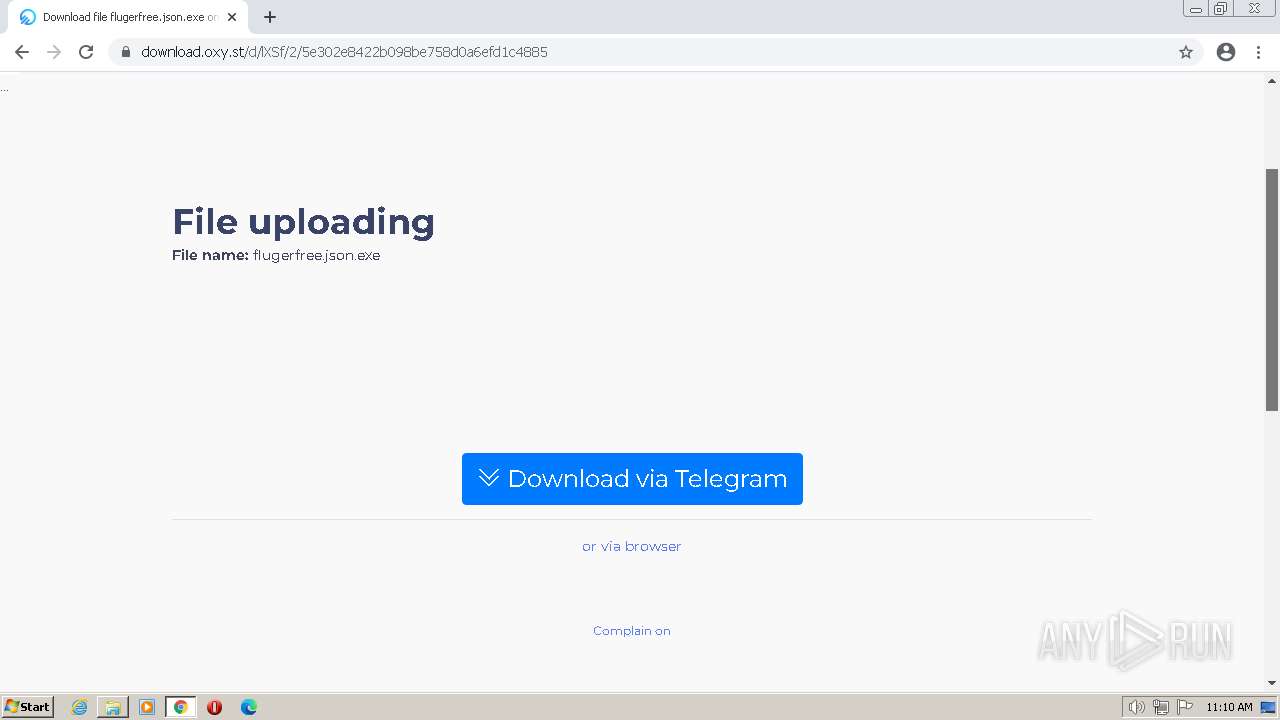
Task: Launch Internet Explorer from the taskbar
Action: 79,707
